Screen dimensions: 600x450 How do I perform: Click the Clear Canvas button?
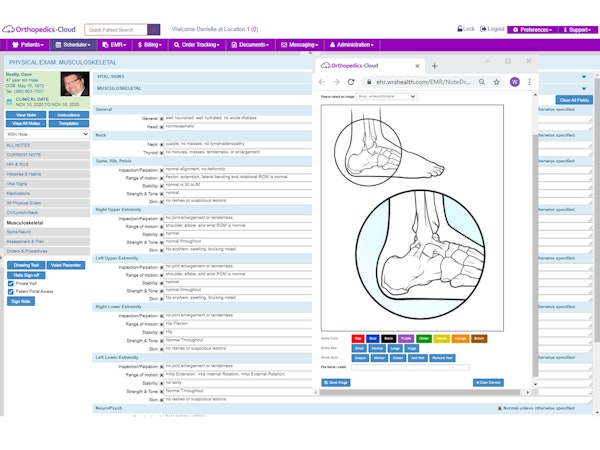488,383
